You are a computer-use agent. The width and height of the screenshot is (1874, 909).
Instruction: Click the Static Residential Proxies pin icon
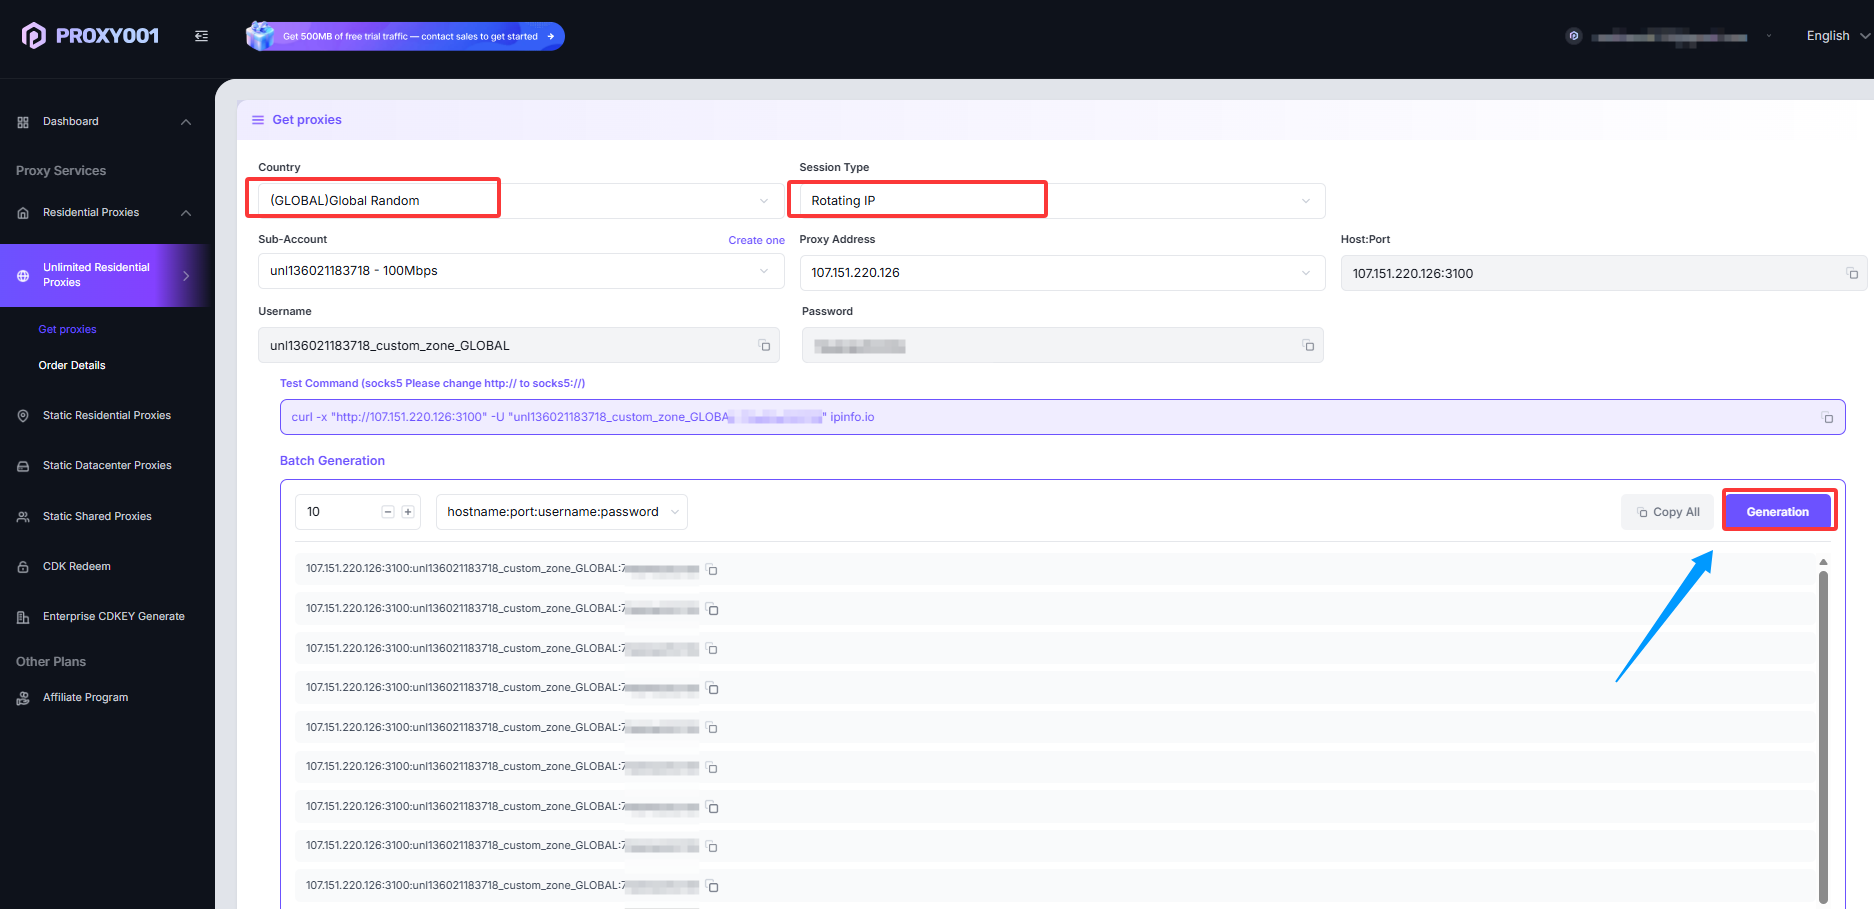pos(23,416)
